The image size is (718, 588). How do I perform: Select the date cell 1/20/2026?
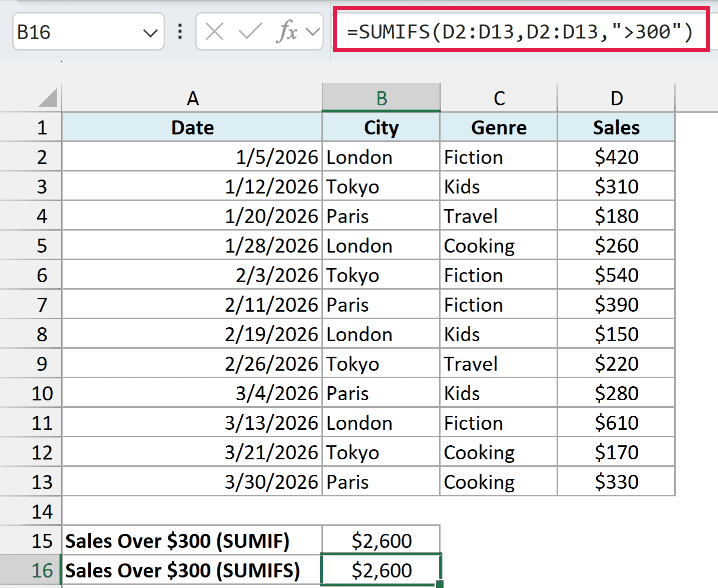pyautogui.click(x=192, y=216)
